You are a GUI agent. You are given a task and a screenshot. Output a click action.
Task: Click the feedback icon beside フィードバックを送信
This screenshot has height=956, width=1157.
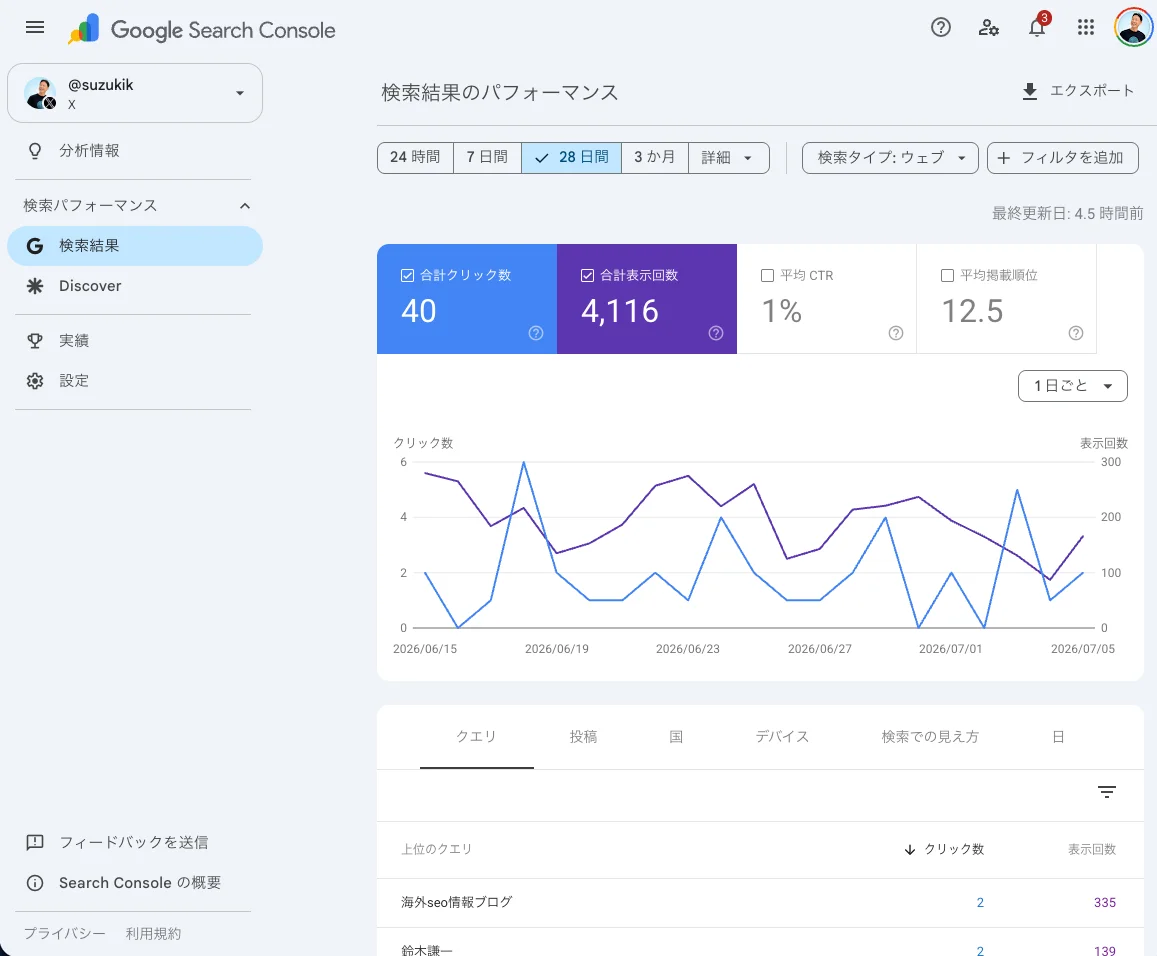[35, 842]
